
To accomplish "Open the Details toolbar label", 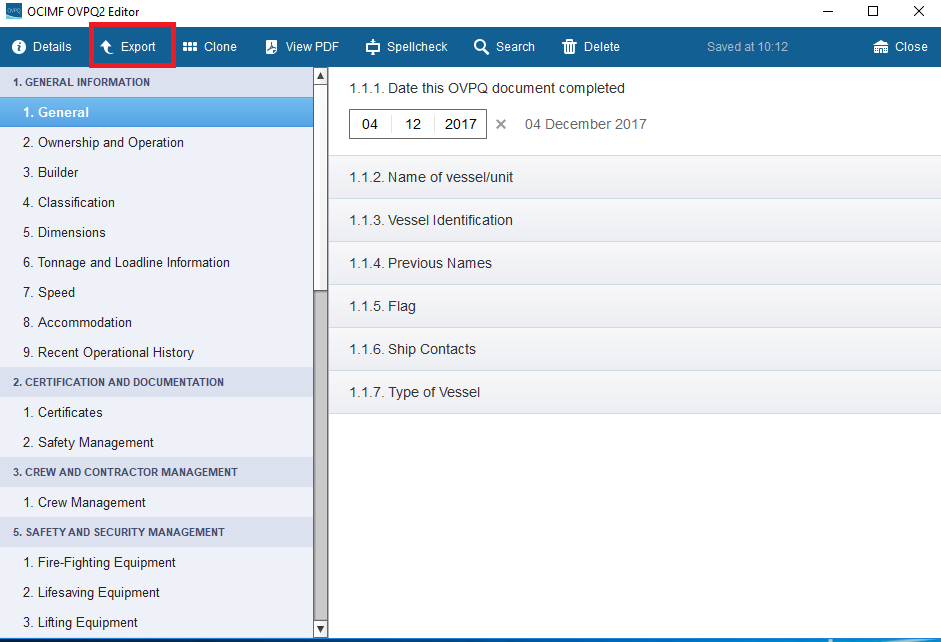I will click(x=52, y=47).
